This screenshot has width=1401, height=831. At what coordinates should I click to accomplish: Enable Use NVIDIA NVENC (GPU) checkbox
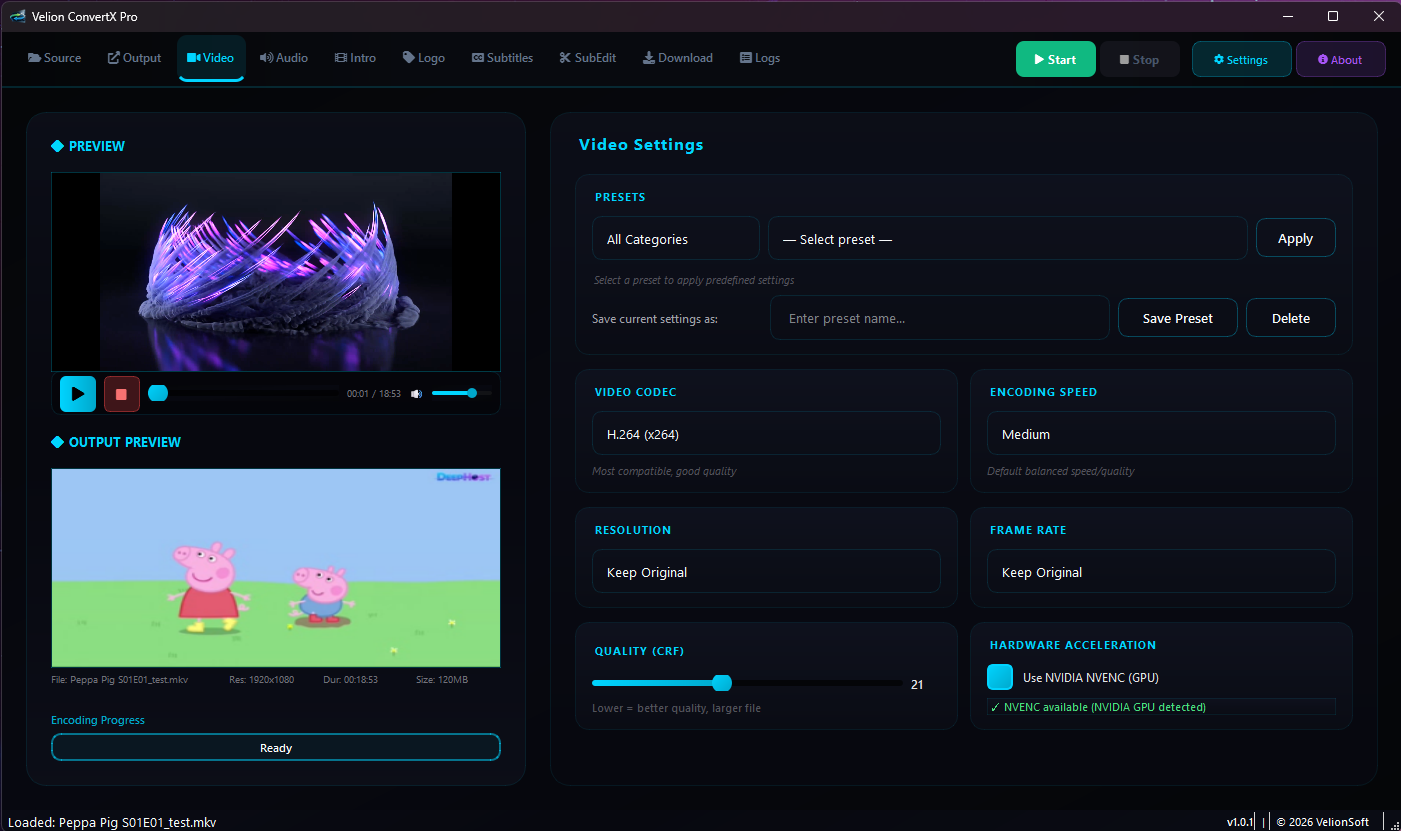pyautogui.click(x=1000, y=677)
